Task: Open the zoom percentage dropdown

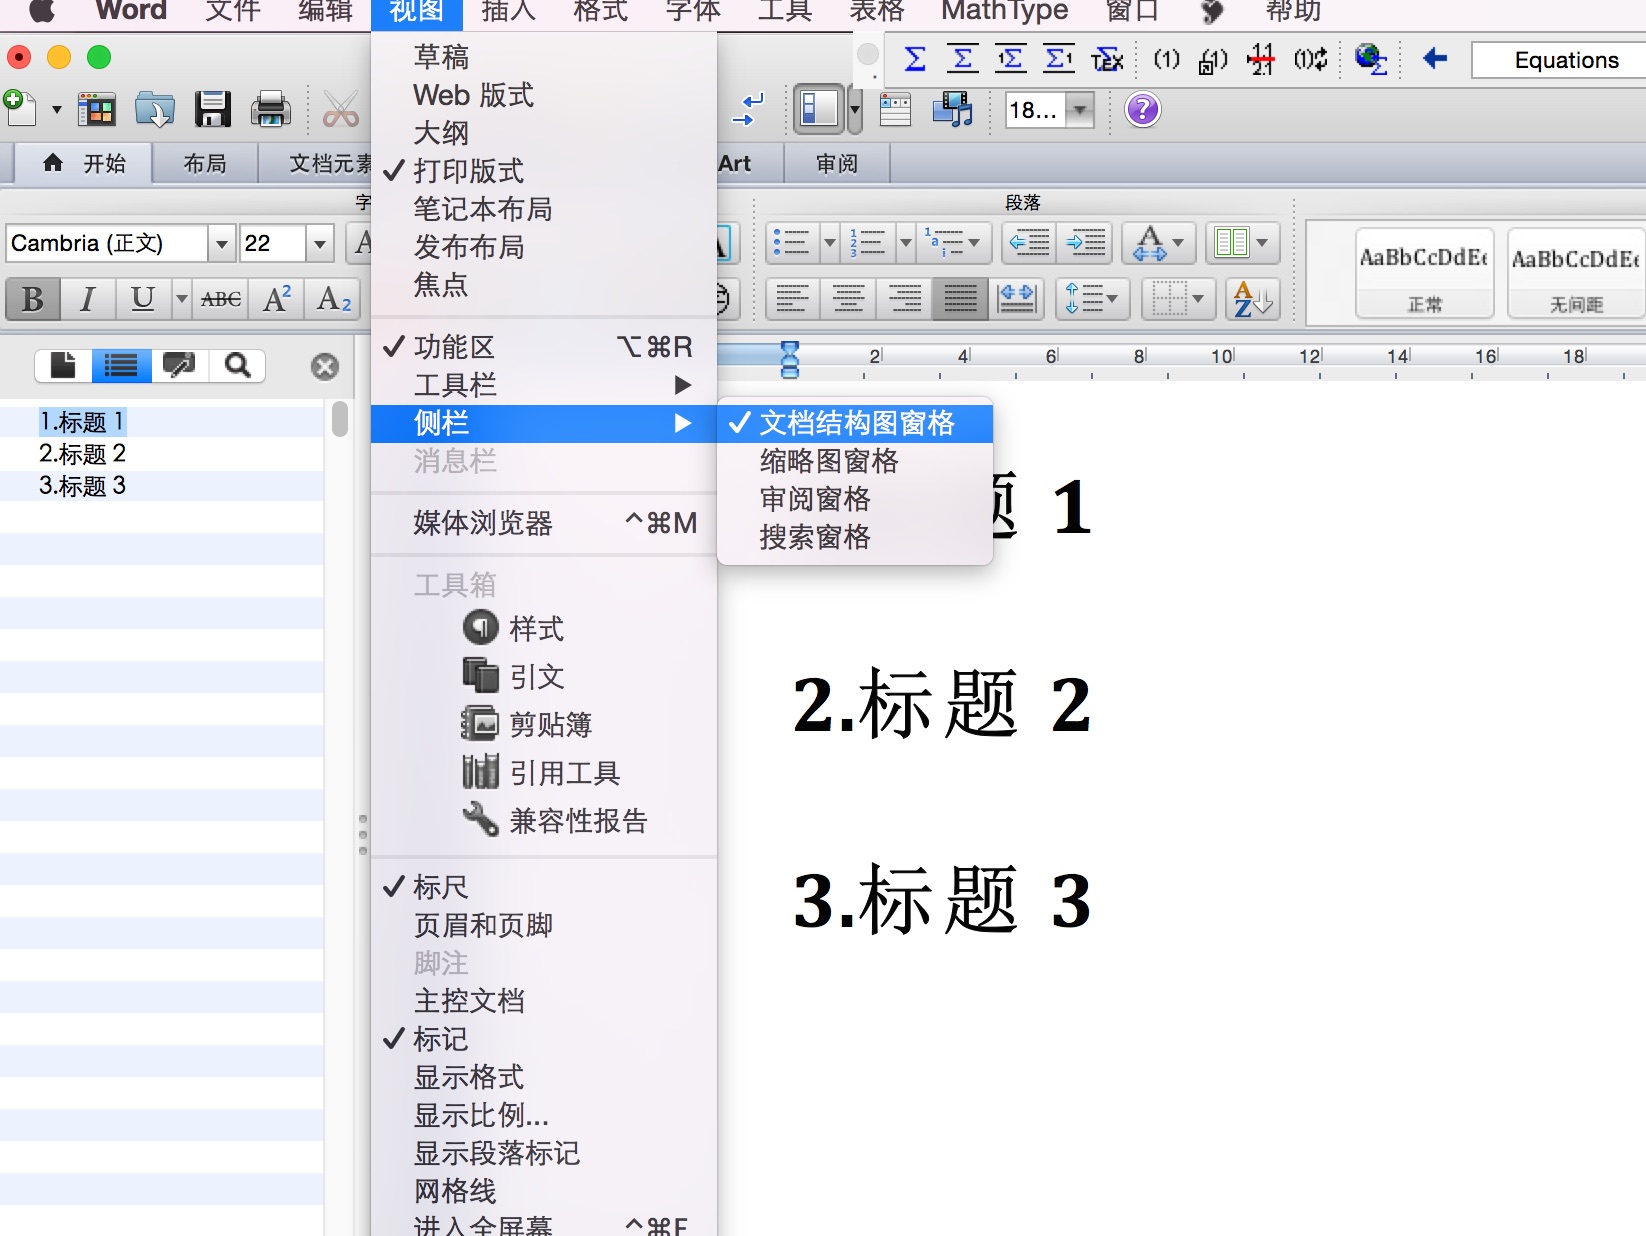Action: 1080,110
